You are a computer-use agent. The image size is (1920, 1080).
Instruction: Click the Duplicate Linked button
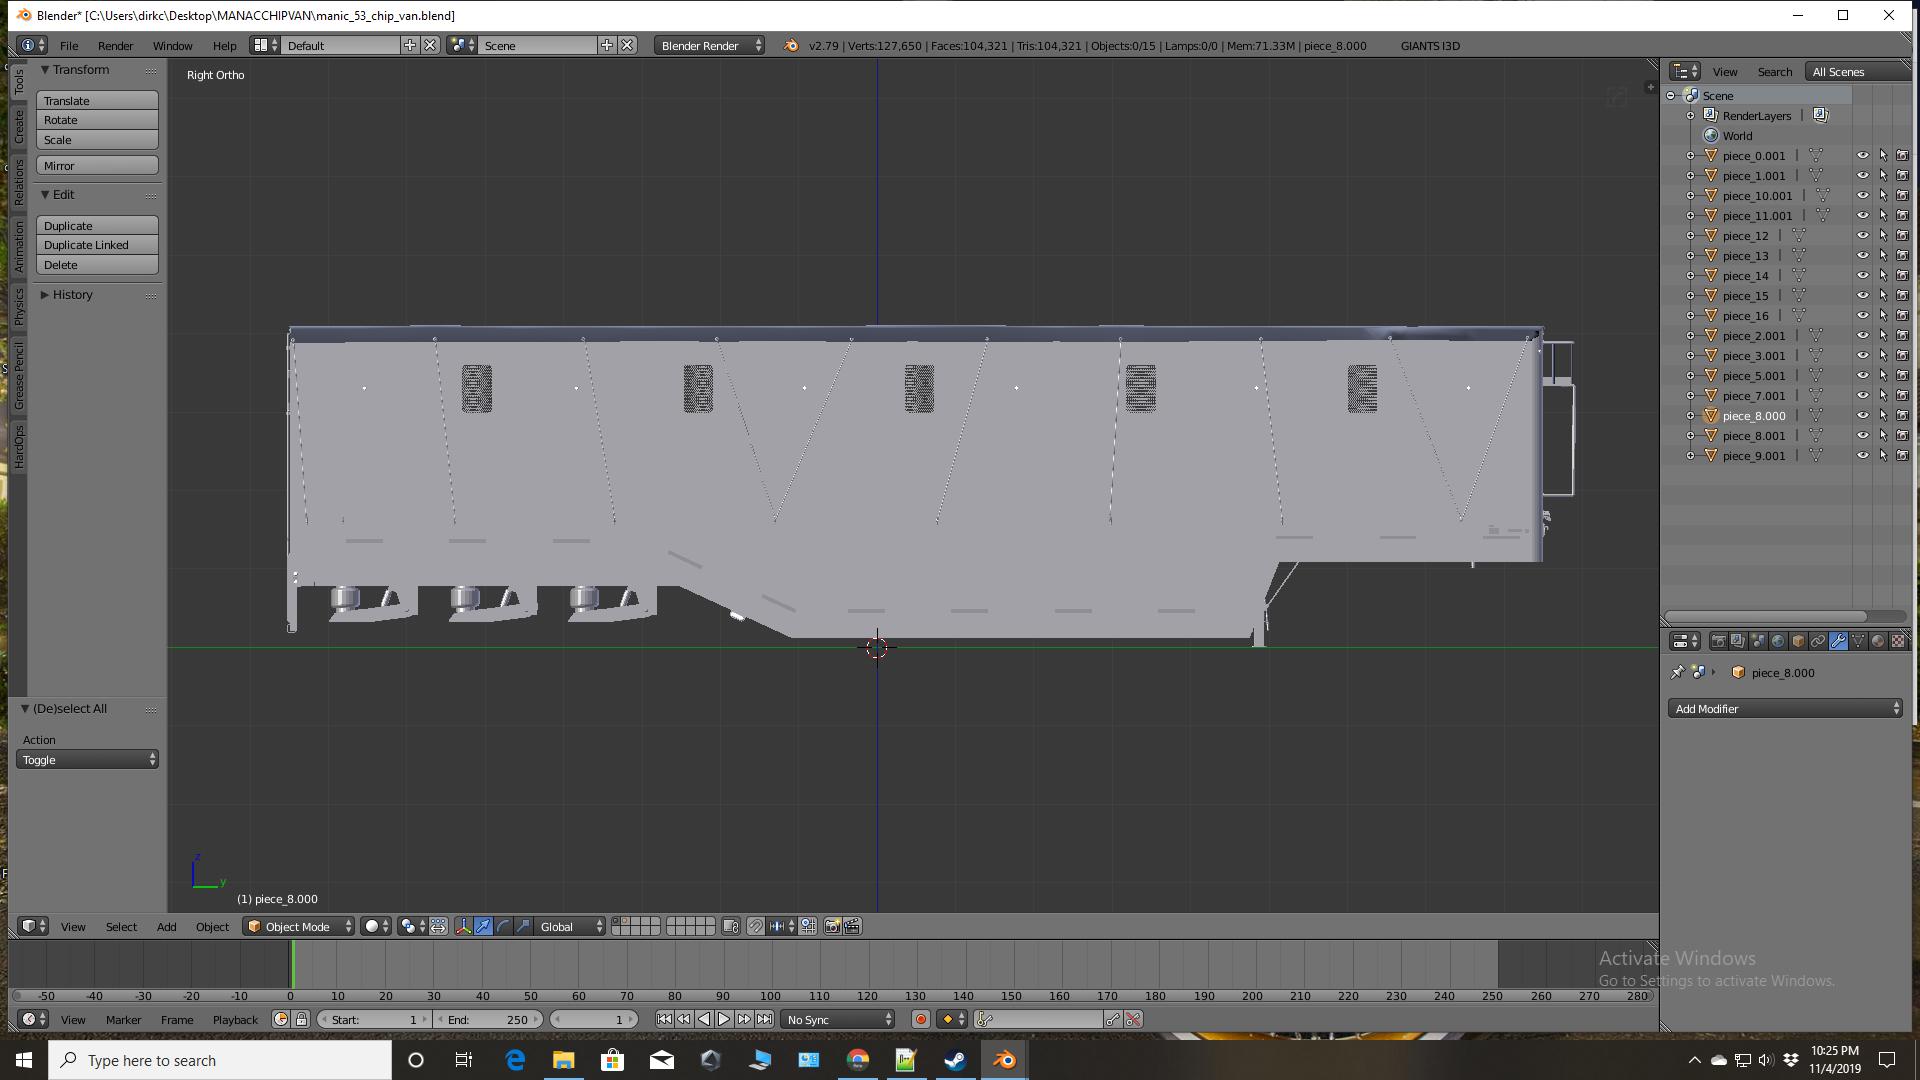tap(97, 245)
